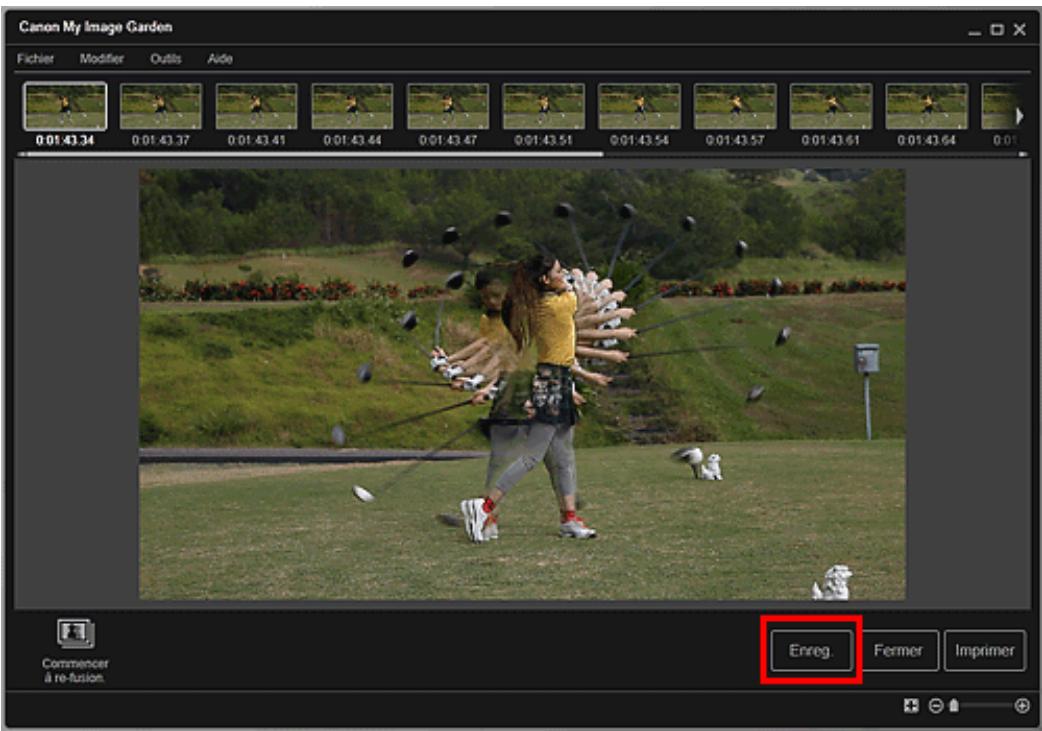Pick the frame thumbnail at 0:01:43.51
Image resolution: width=1042 pixels, height=731 pixels.
coord(543,106)
